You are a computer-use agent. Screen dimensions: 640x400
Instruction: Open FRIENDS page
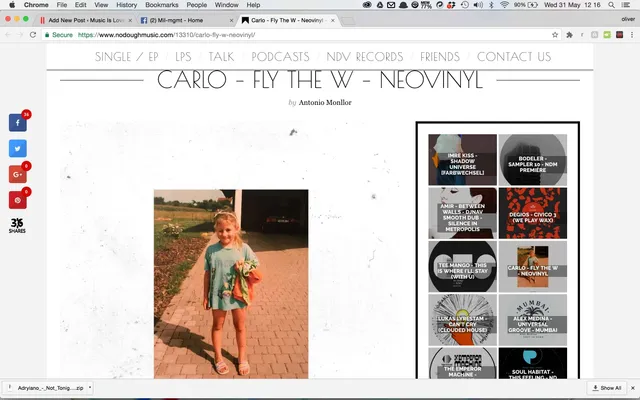tap(440, 57)
